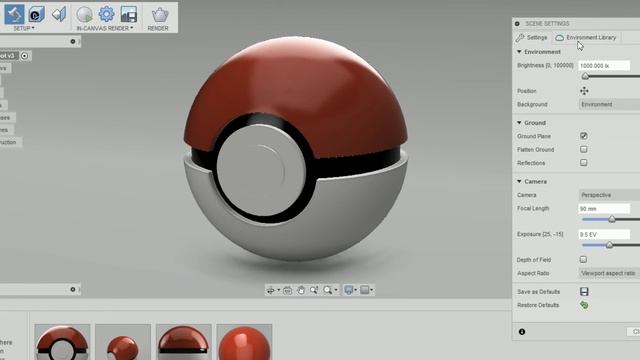
Task: Adjust the Focal Length slider handle
Action: click(611, 220)
